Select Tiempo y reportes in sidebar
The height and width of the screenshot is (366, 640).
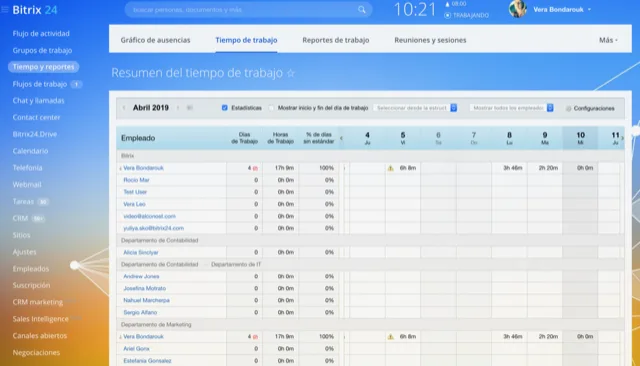coord(43,67)
